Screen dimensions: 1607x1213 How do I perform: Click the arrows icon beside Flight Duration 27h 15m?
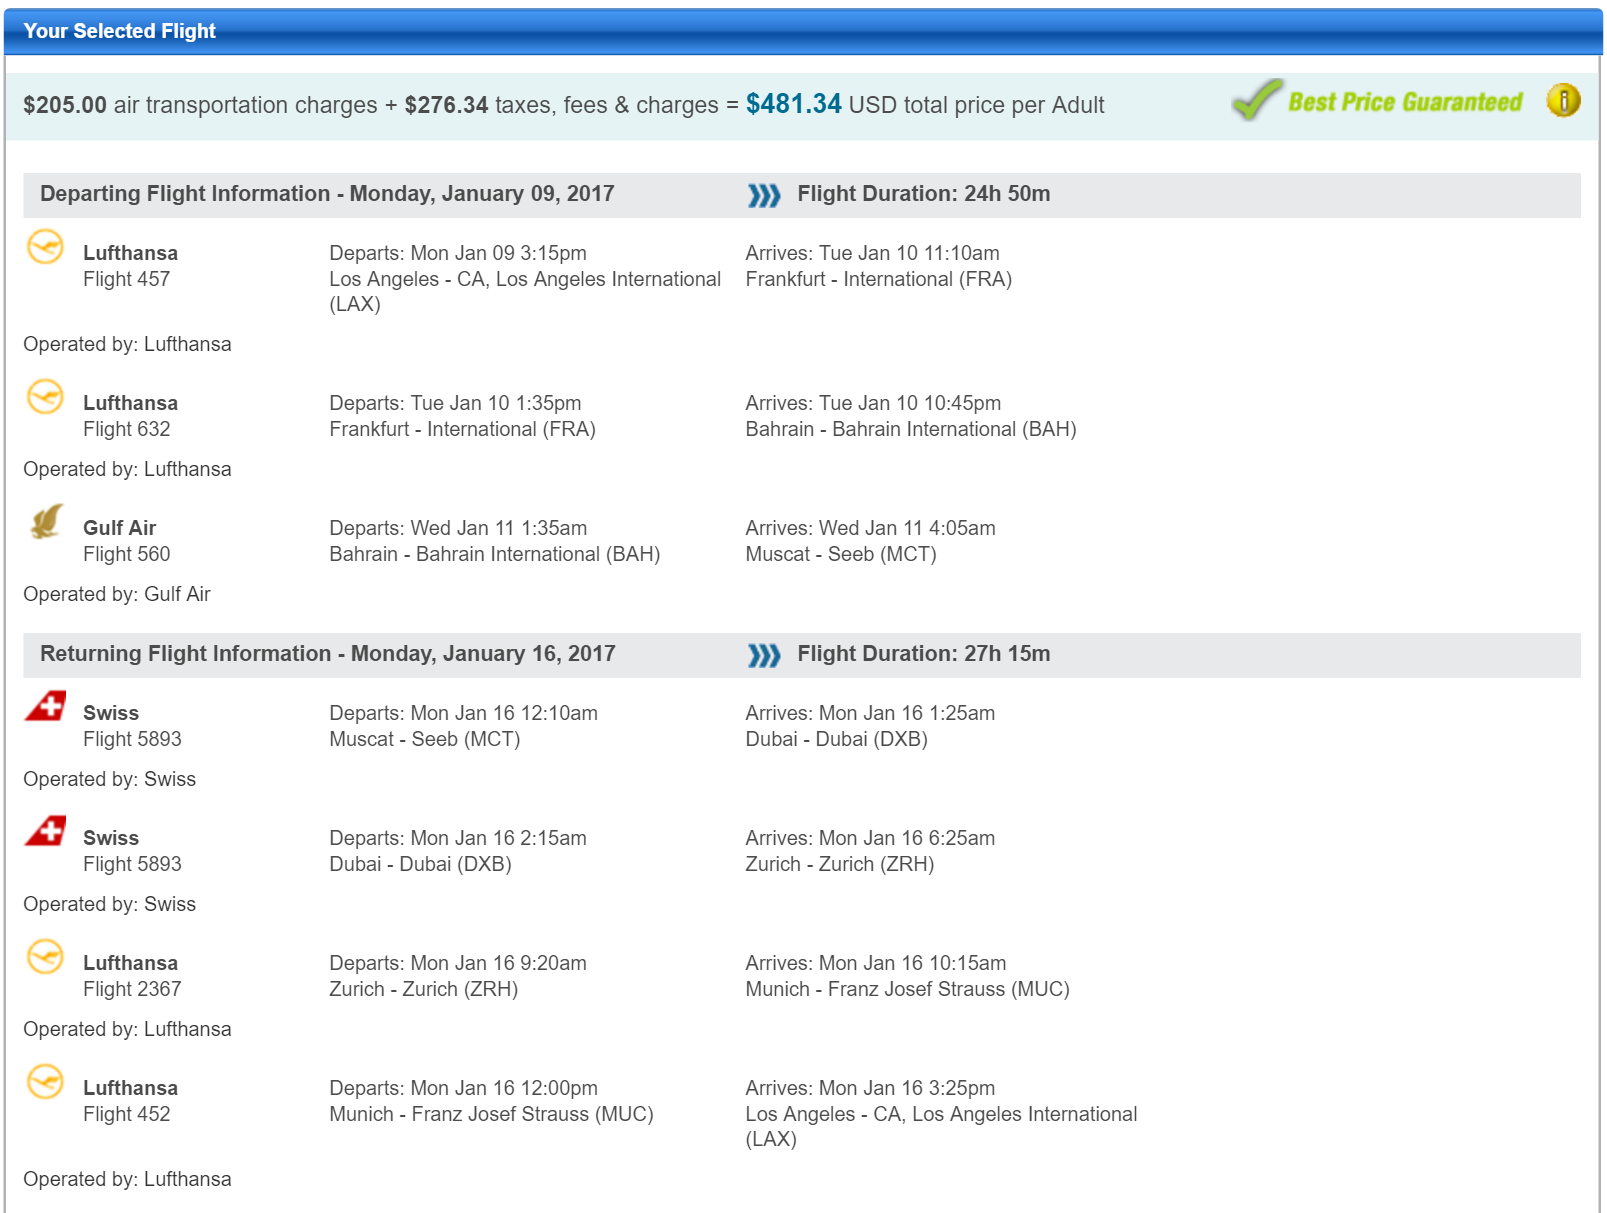point(764,655)
